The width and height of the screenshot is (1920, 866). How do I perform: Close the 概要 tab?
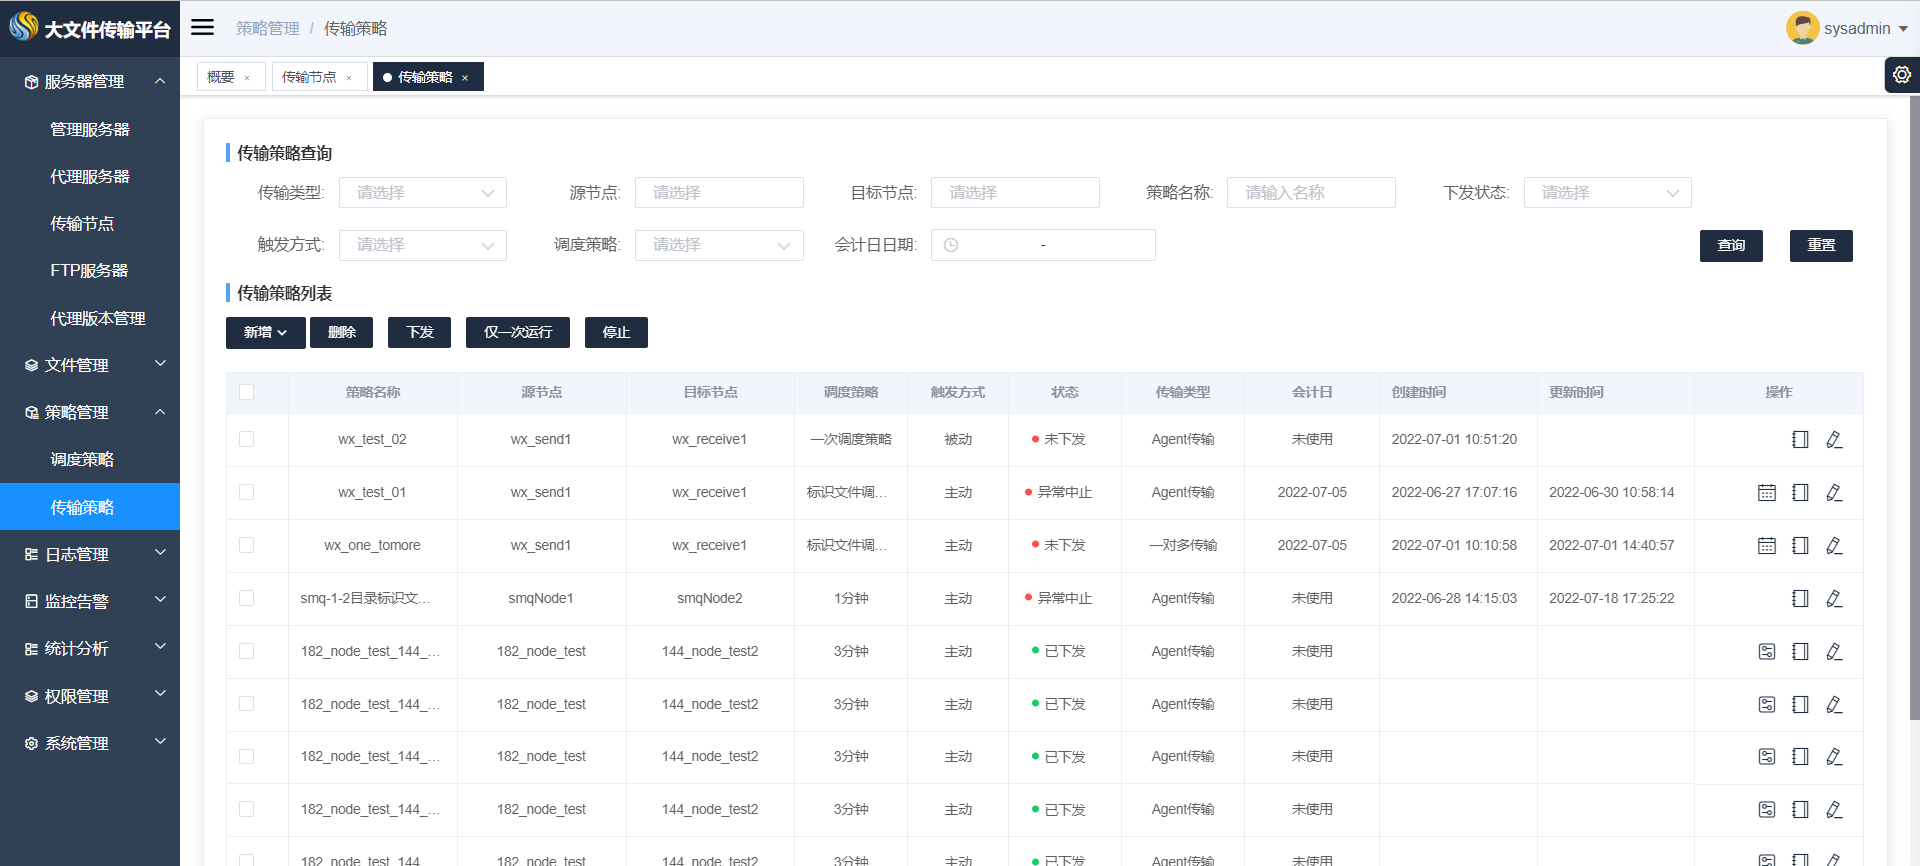coord(247,78)
